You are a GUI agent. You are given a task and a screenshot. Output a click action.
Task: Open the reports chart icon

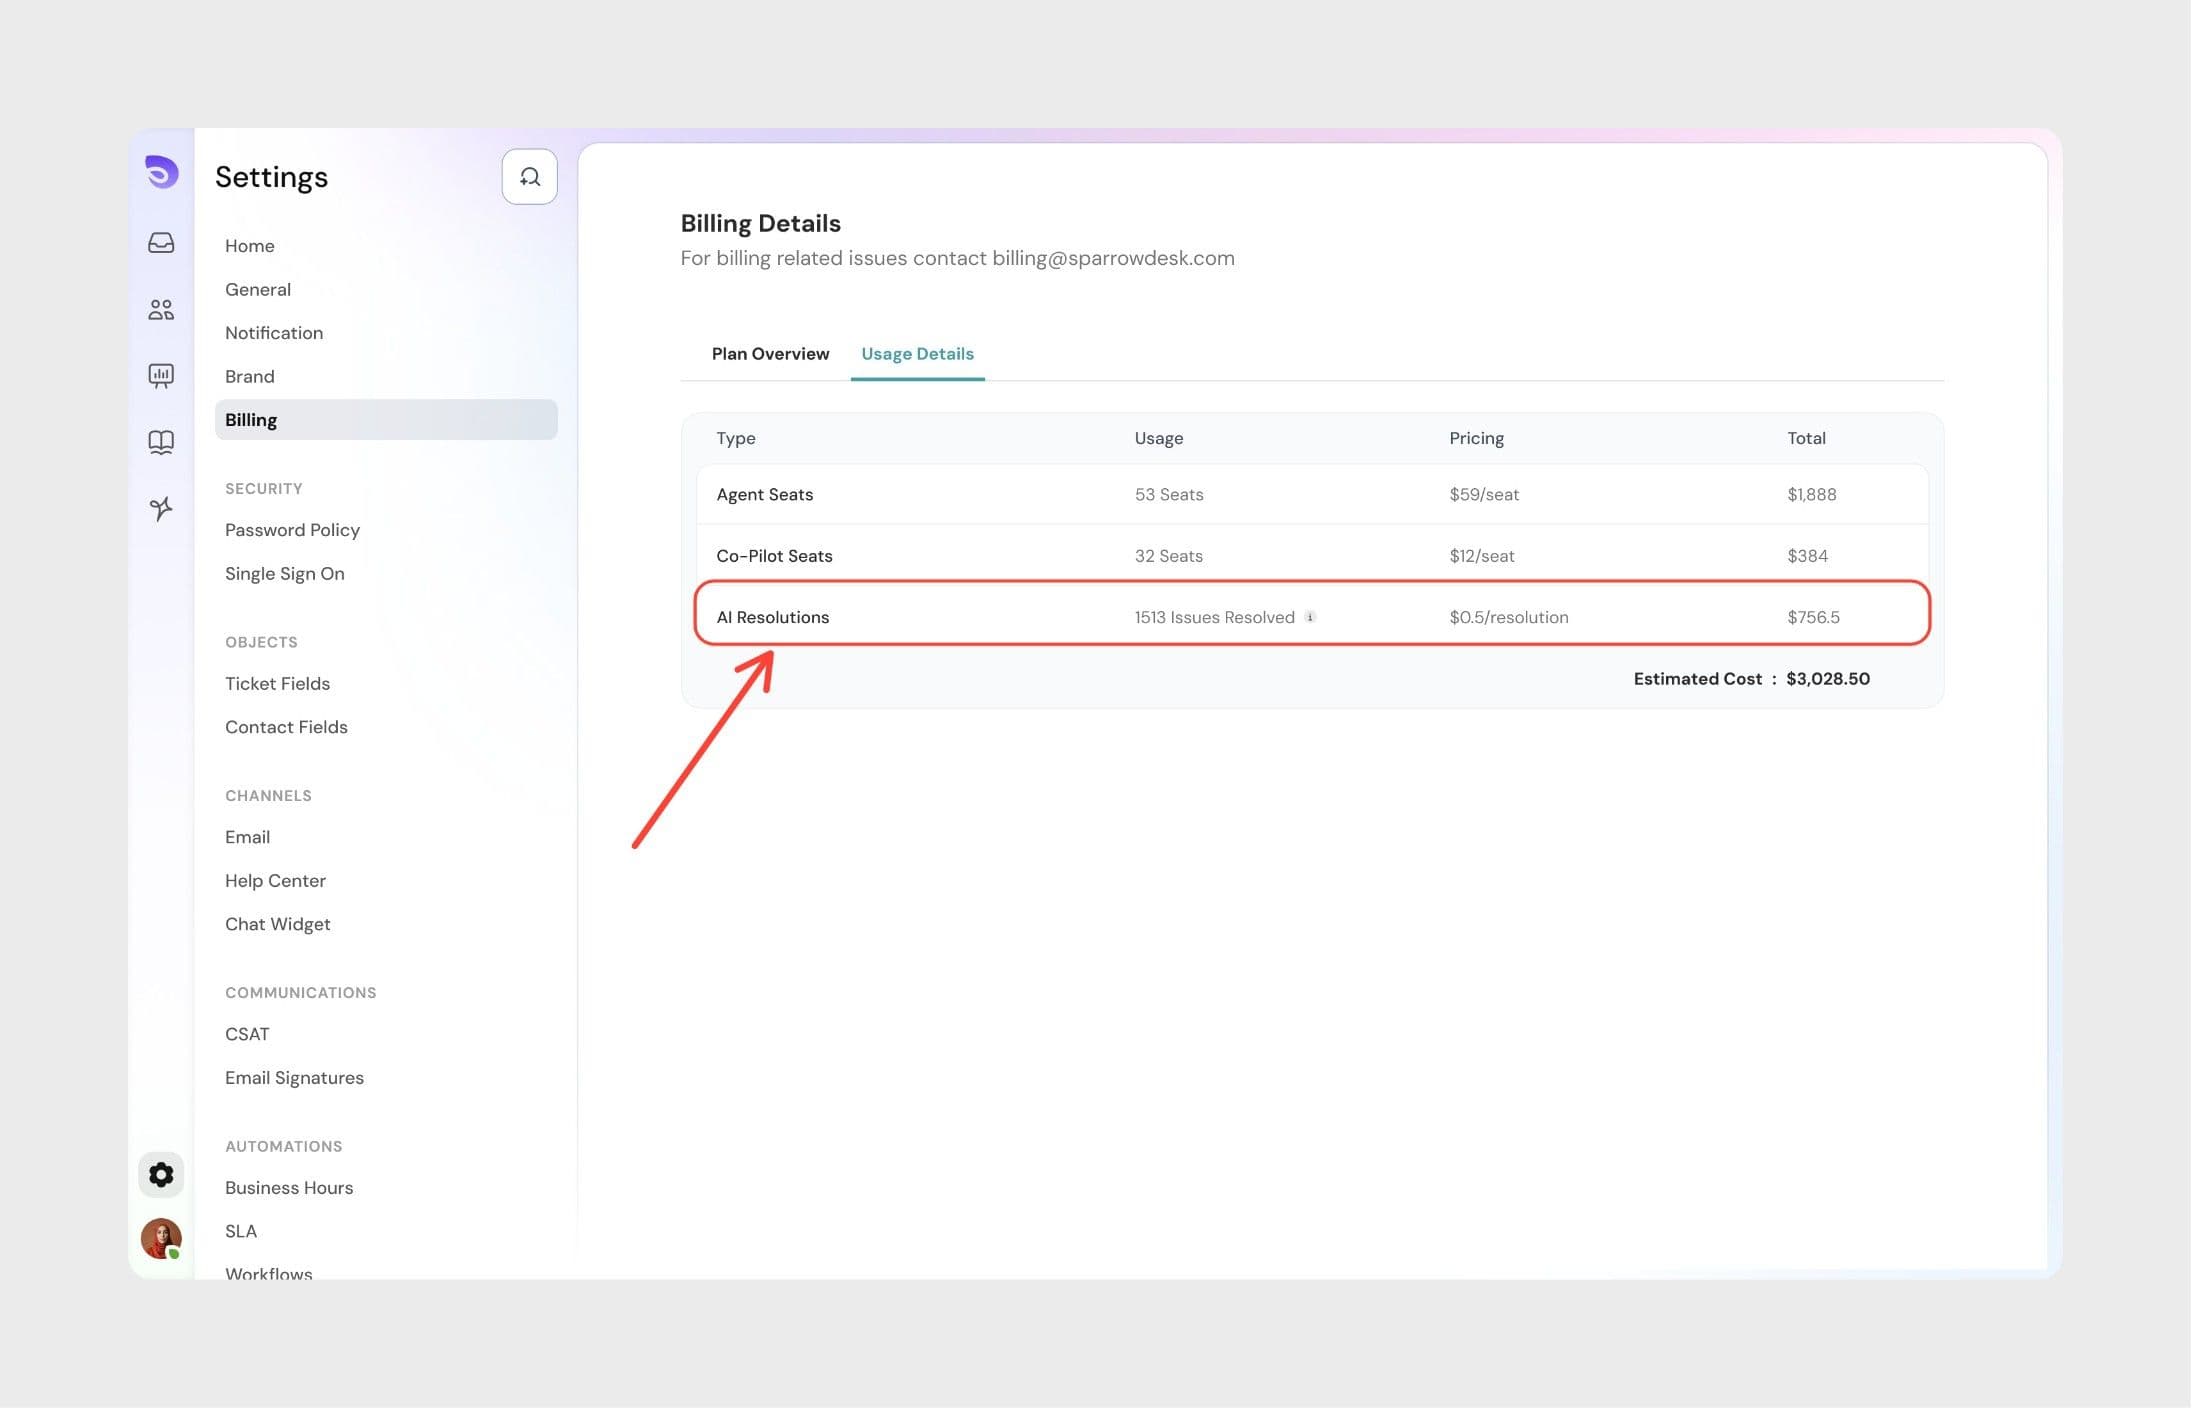tap(161, 376)
